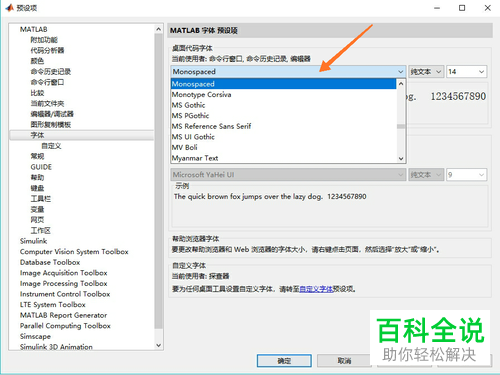Select Computer Vision System Toolbox
Image resolution: width=500 pixels, height=375 pixels.
coord(74,252)
